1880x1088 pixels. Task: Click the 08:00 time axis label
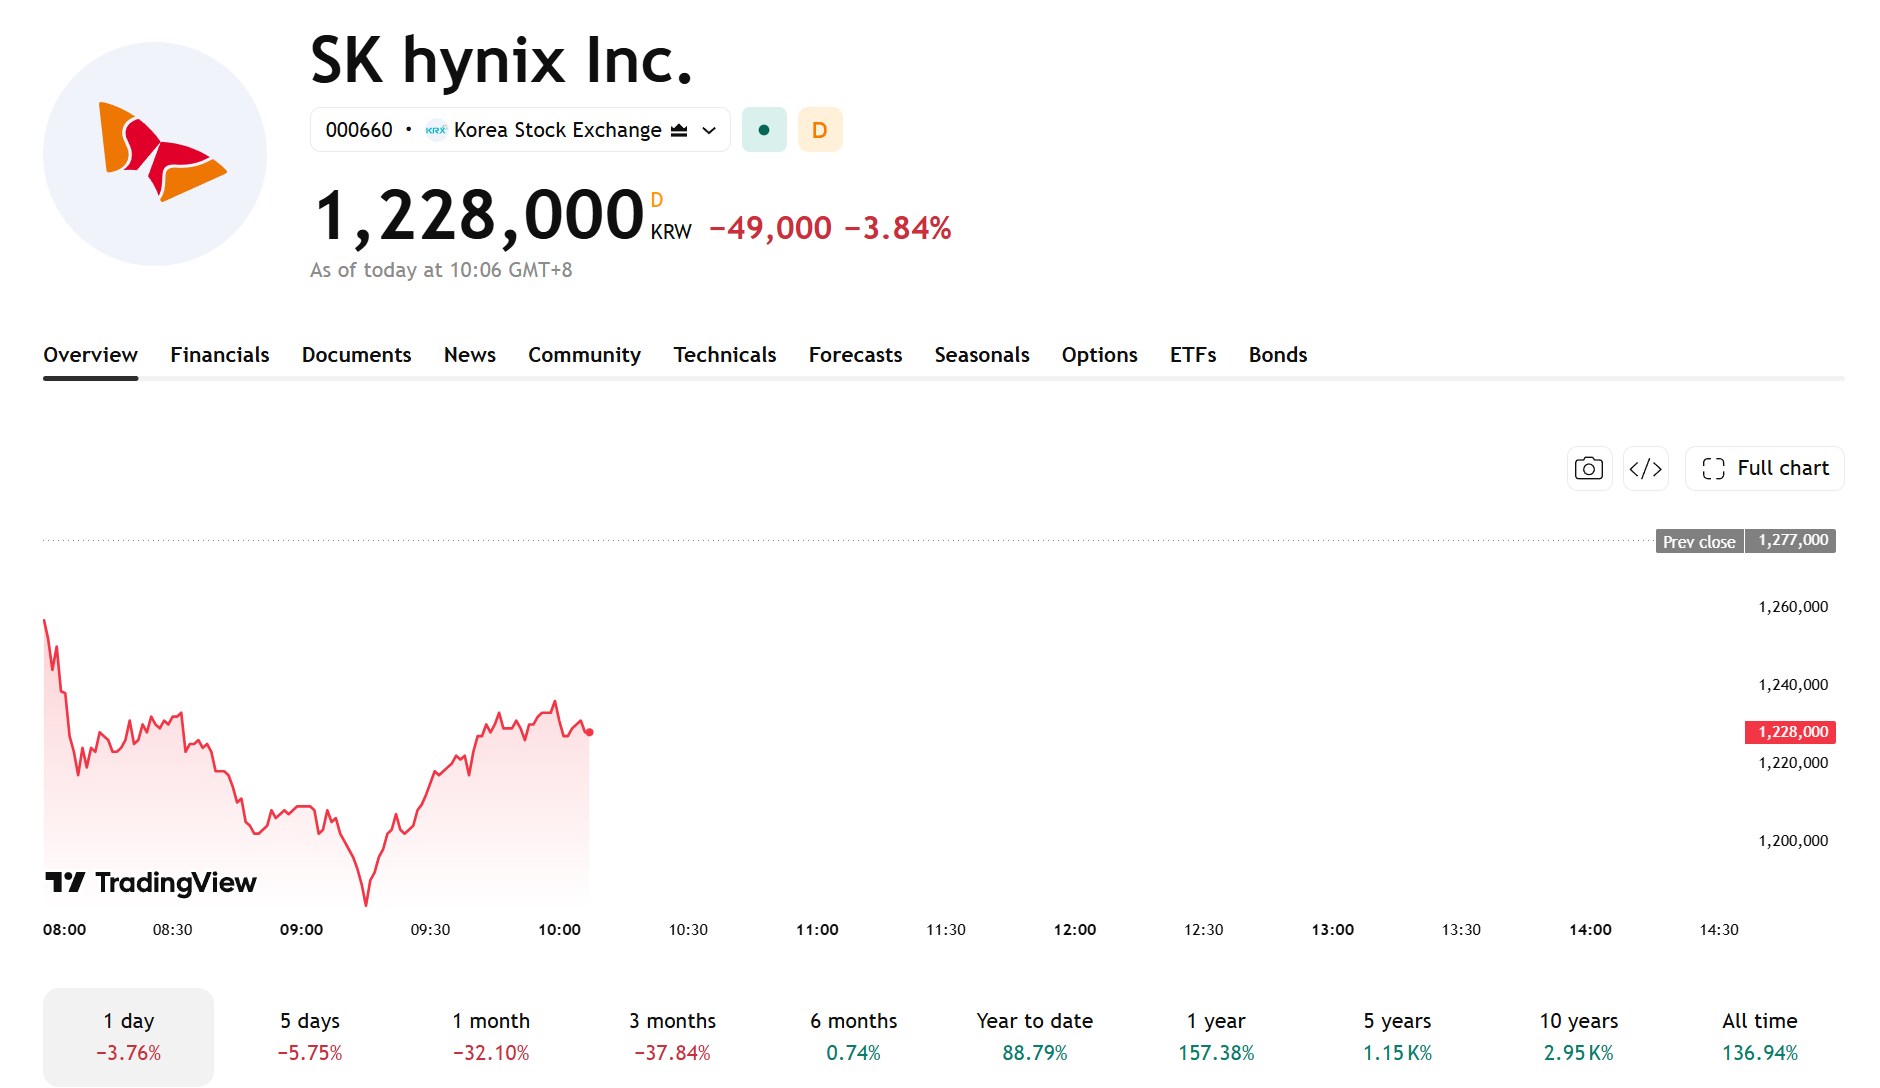pos(64,930)
